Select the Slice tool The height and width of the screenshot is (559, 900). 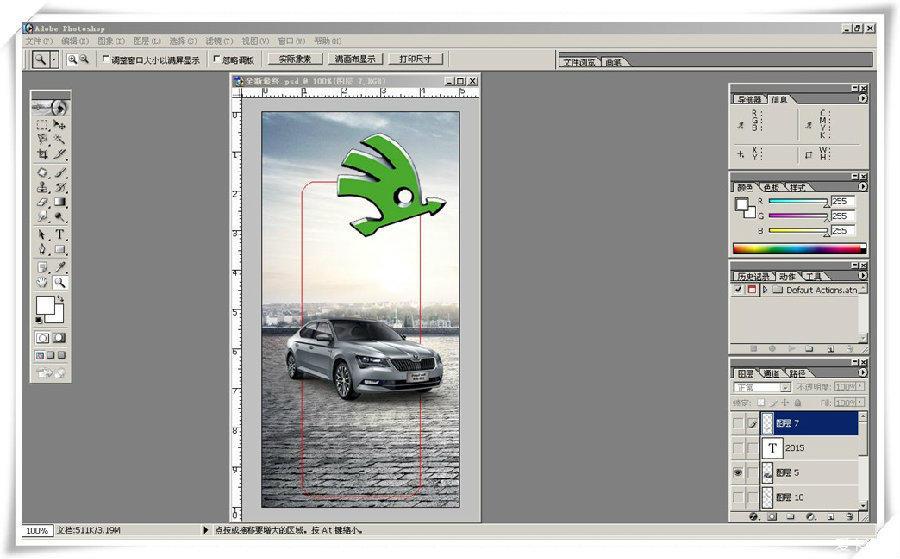pyautogui.click(x=59, y=153)
